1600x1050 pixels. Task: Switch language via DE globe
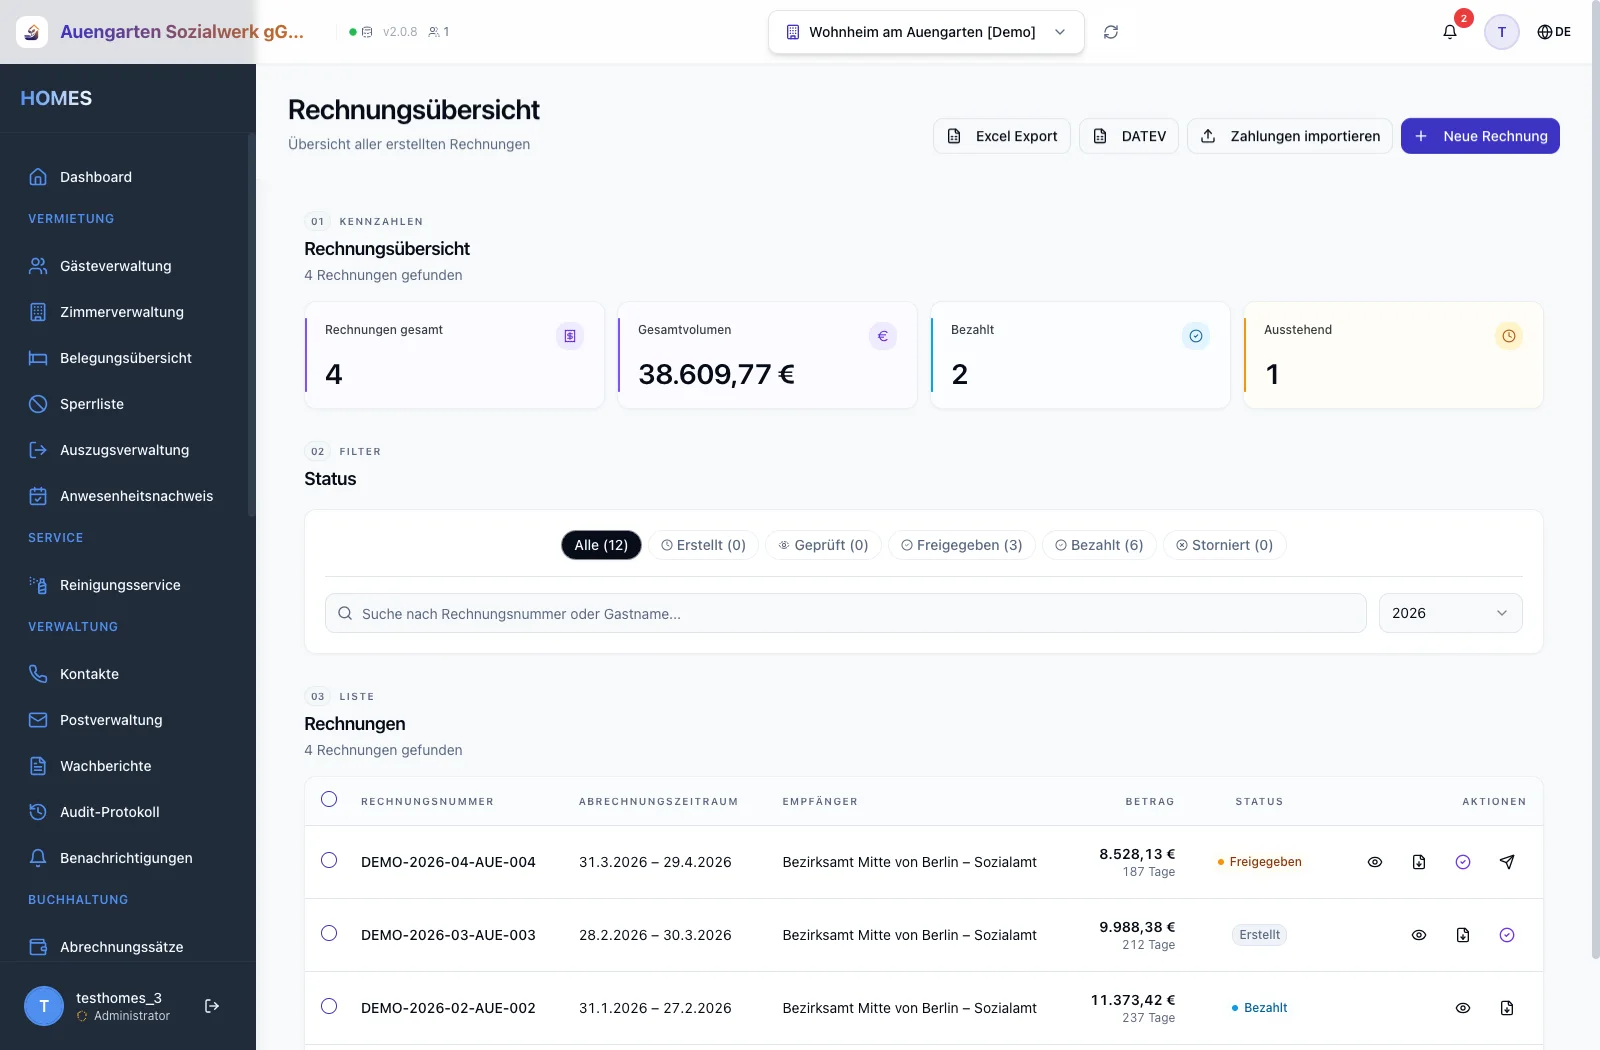click(x=1554, y=32)
